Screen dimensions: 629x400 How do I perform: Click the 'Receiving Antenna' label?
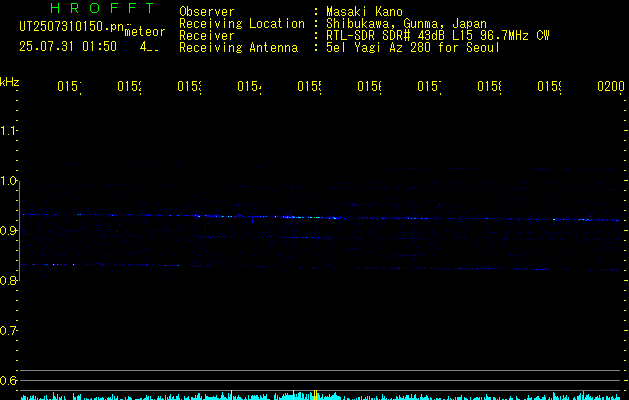(238, 48)
